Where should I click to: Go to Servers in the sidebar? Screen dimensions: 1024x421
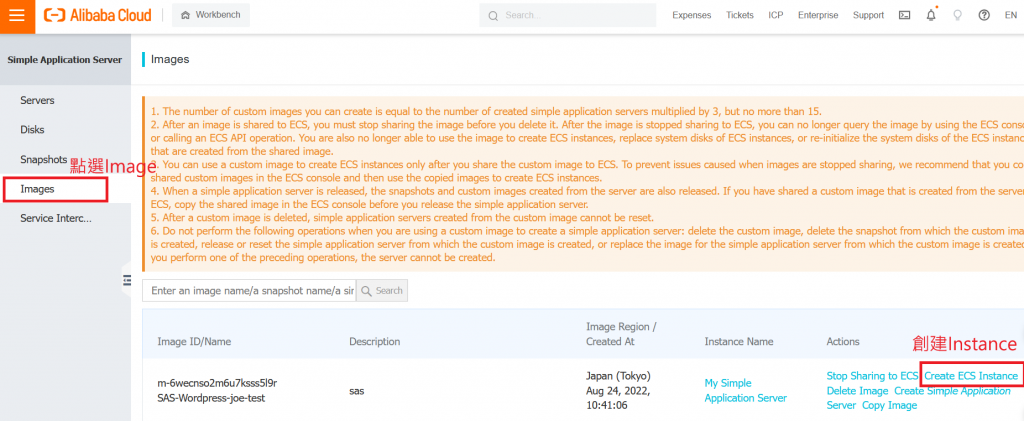click(x=37, y=100)
